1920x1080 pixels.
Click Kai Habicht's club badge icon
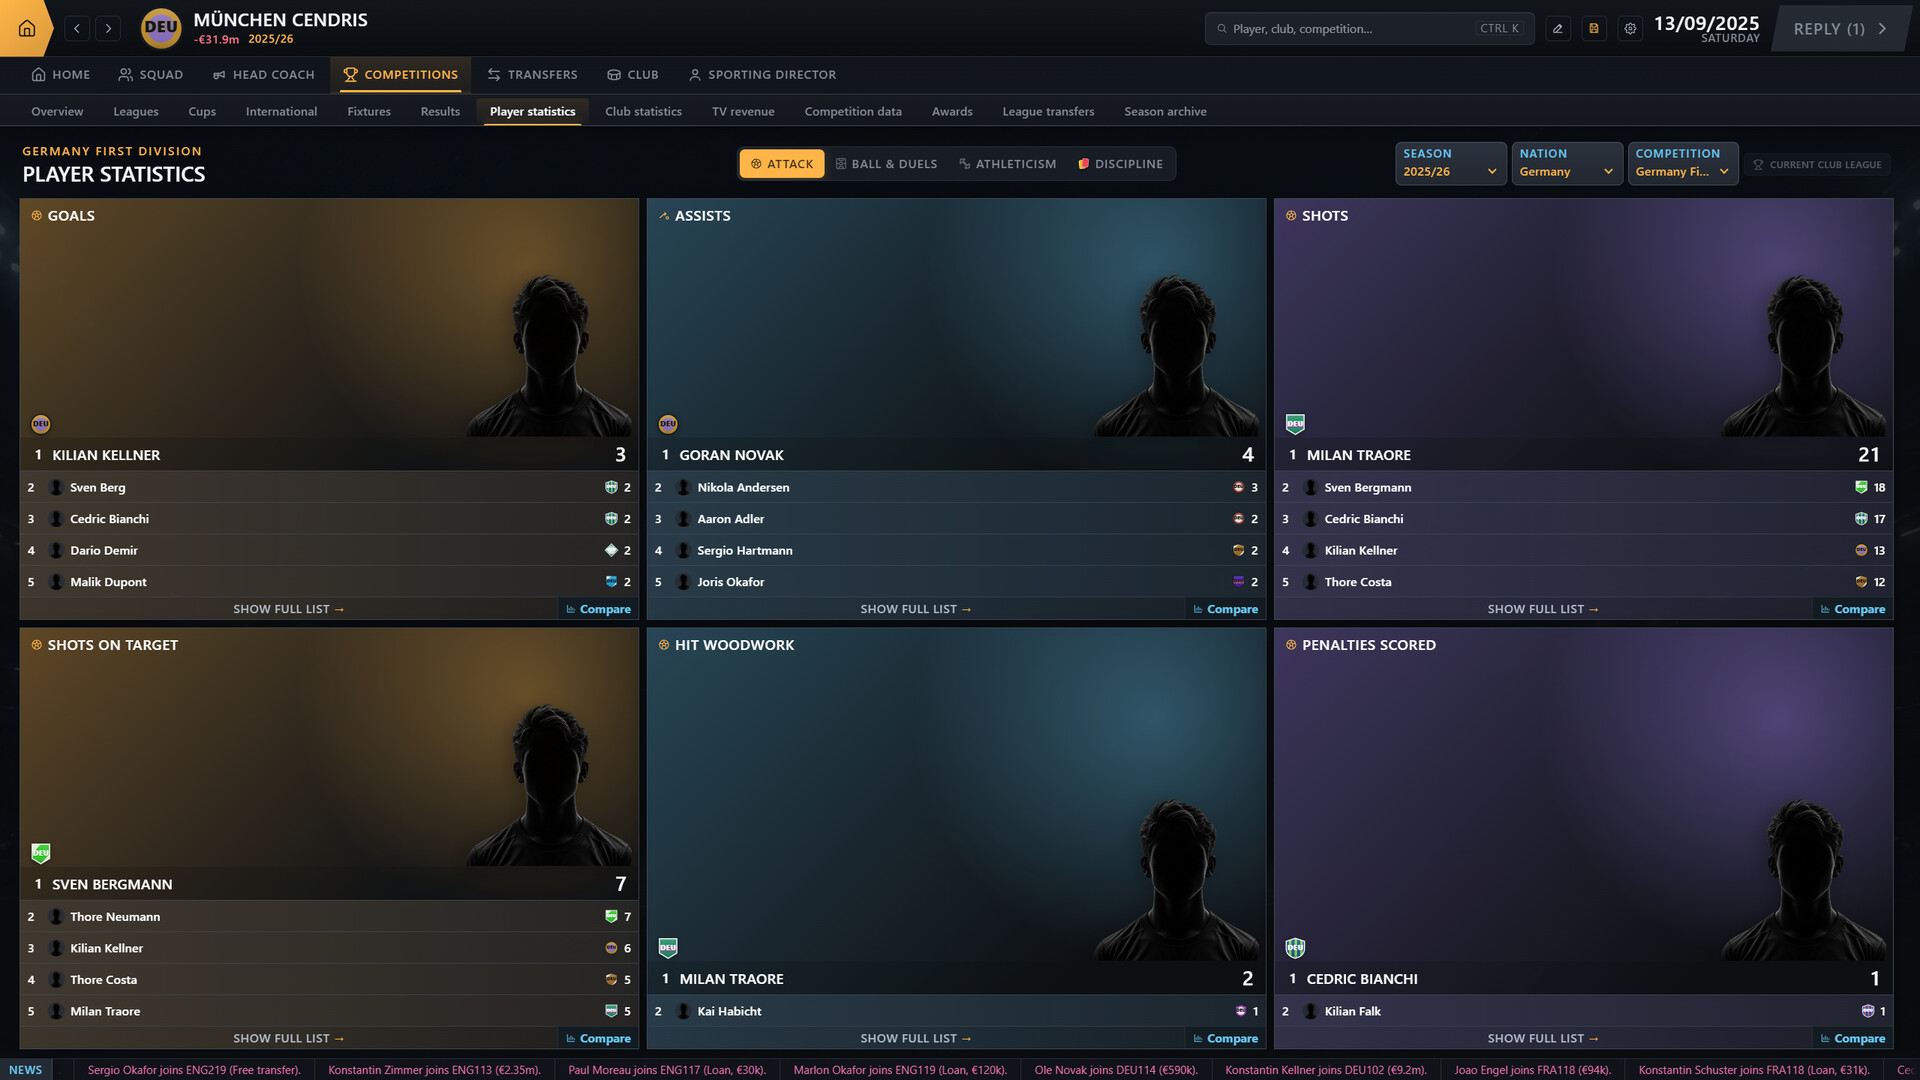pos(1240,1011)
